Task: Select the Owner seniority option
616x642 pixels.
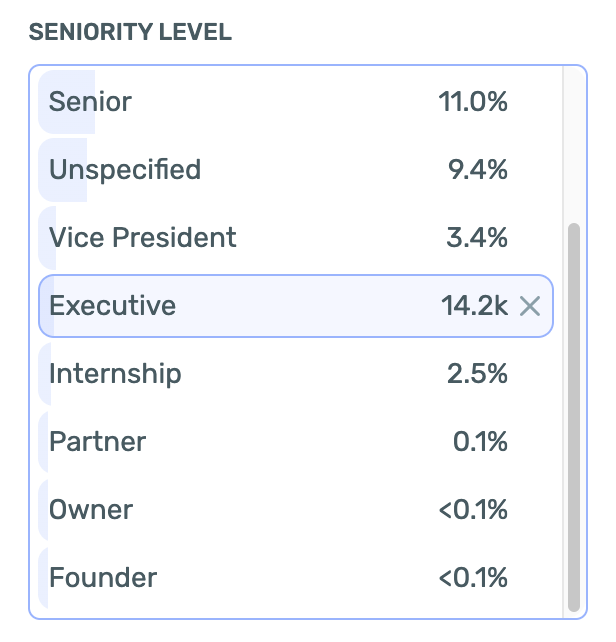Action: coord(91,510)
